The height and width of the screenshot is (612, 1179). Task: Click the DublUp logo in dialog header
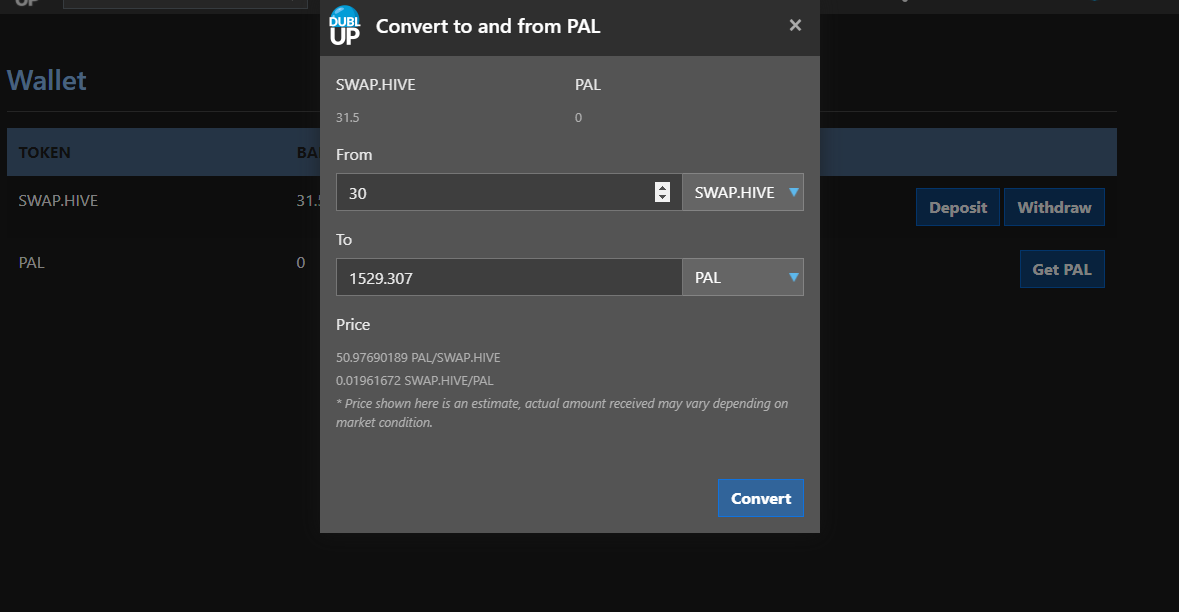pos(345,26)
